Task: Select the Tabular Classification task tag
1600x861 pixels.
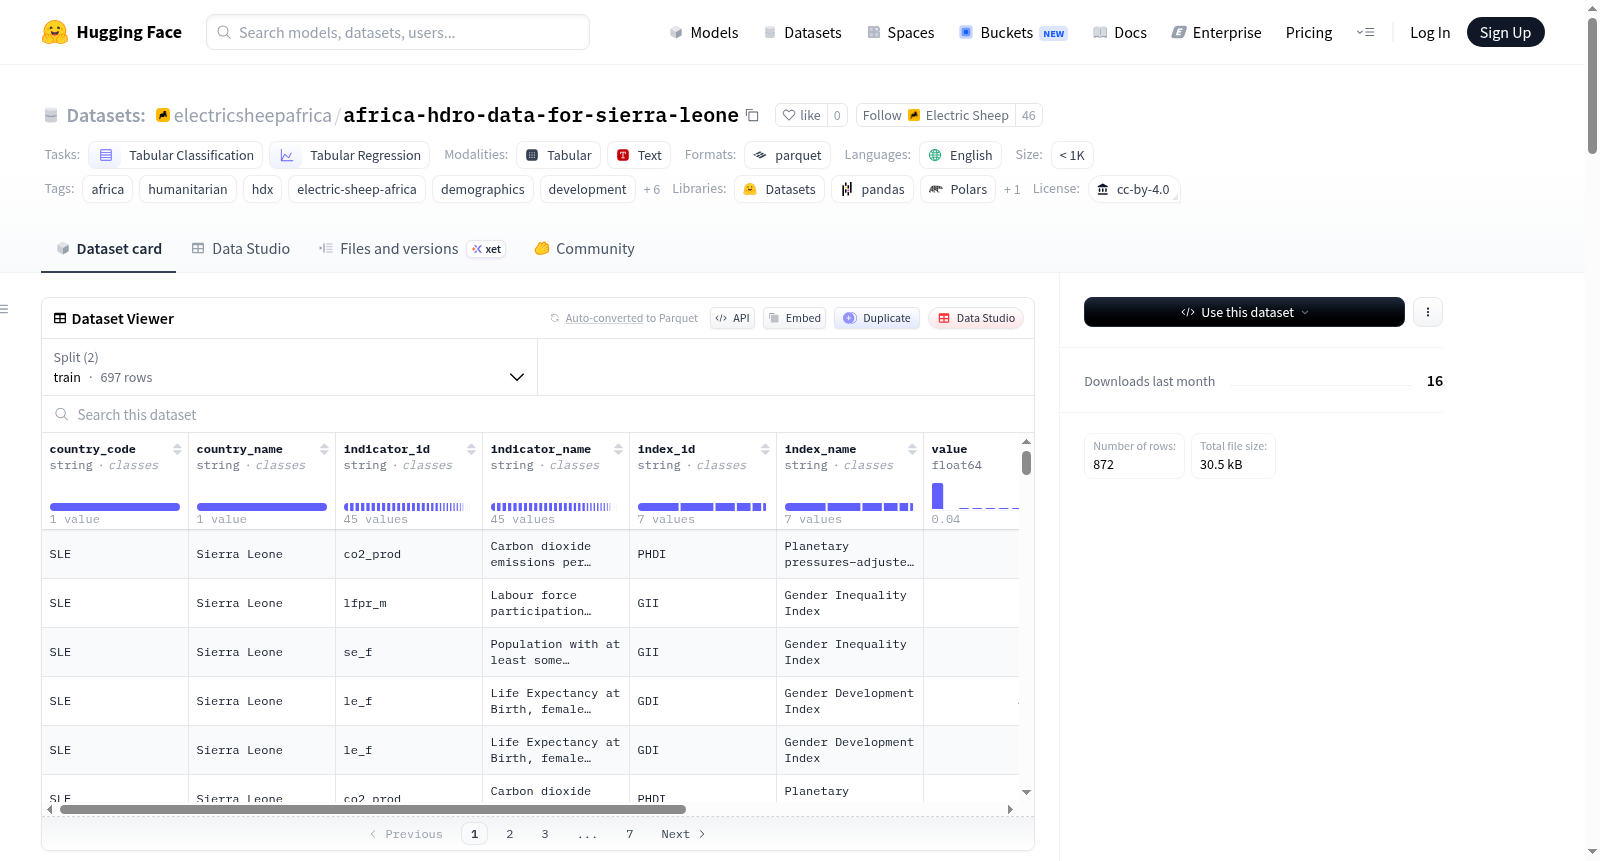Action: (176, 155)
